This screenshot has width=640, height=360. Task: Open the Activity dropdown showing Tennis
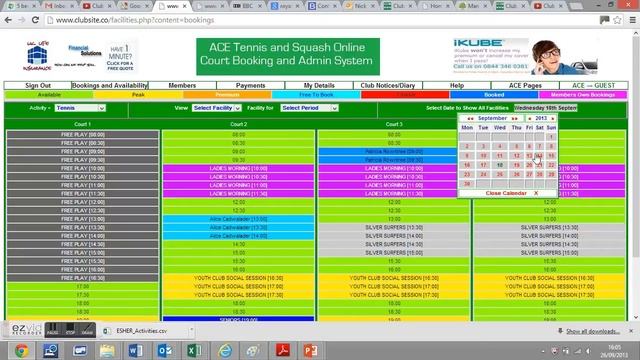coord(80,108)
